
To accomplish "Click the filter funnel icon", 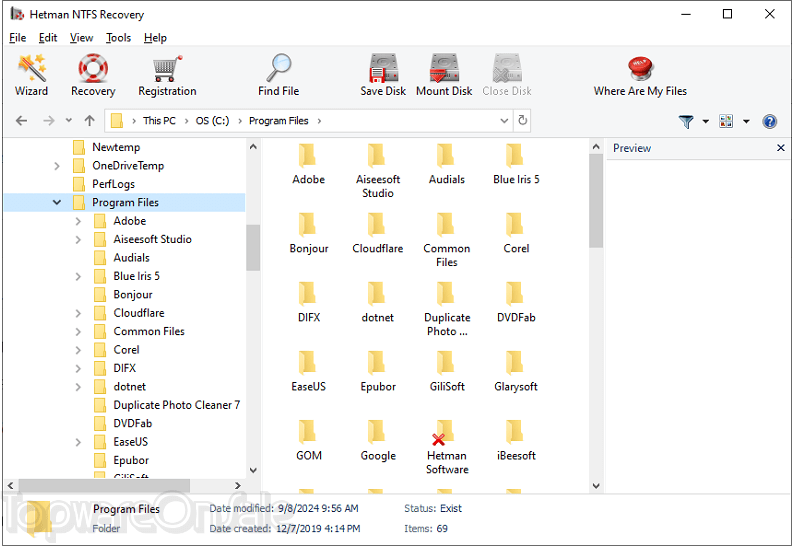I will tap(686, 121).
